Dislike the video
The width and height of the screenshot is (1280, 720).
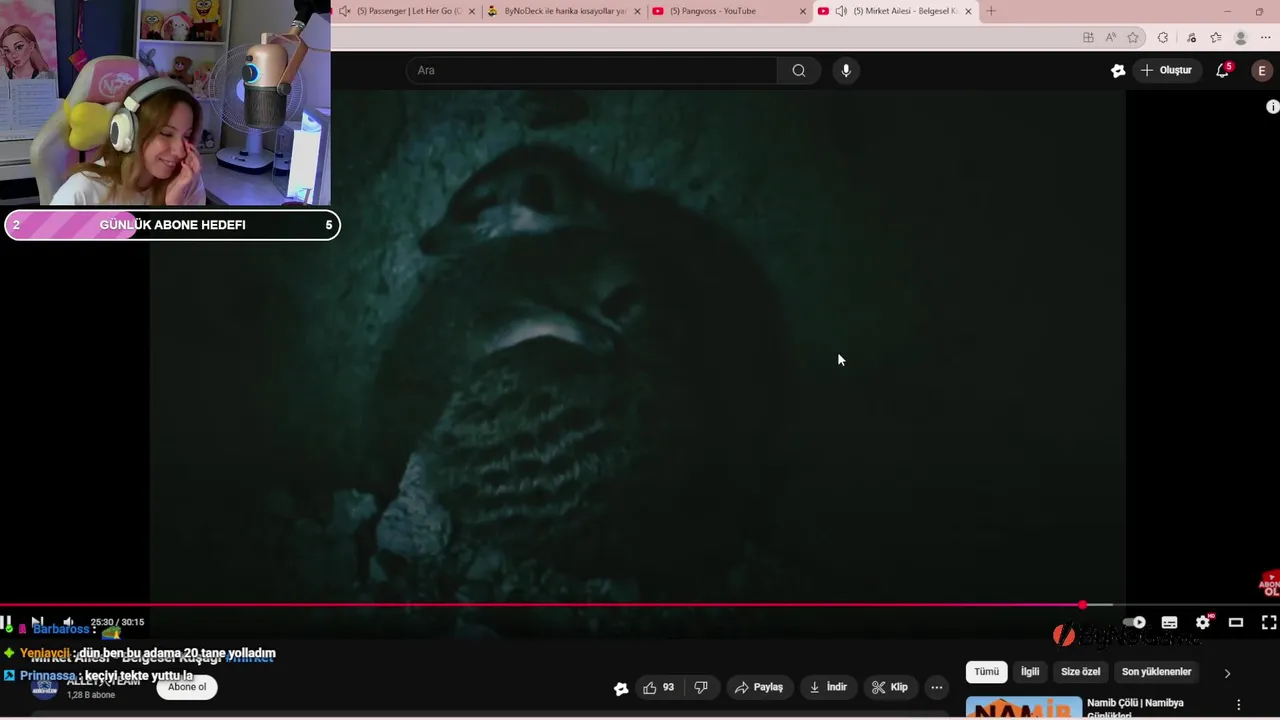(x=701, y=687)
